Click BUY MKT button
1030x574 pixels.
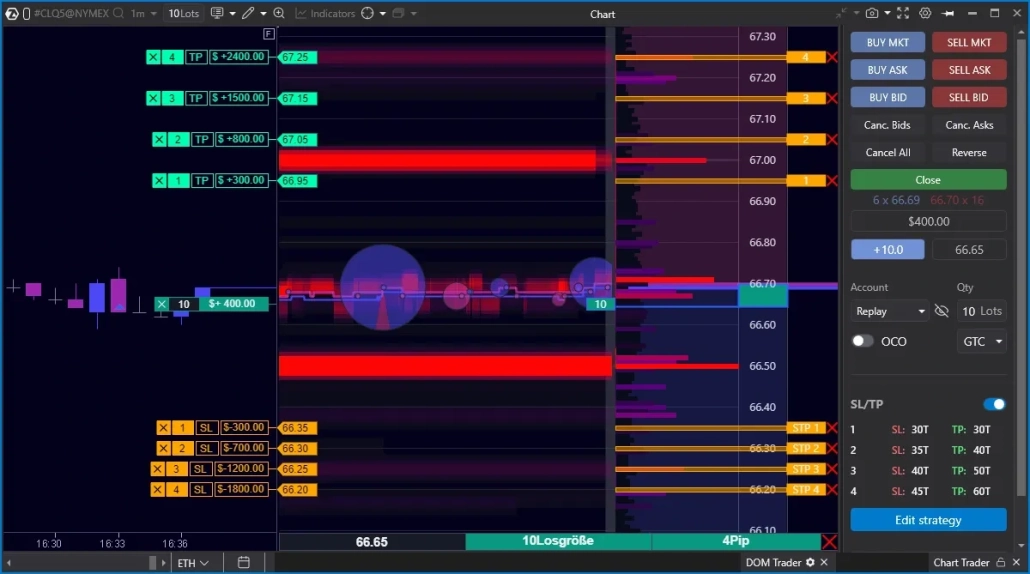coord(887,43)
